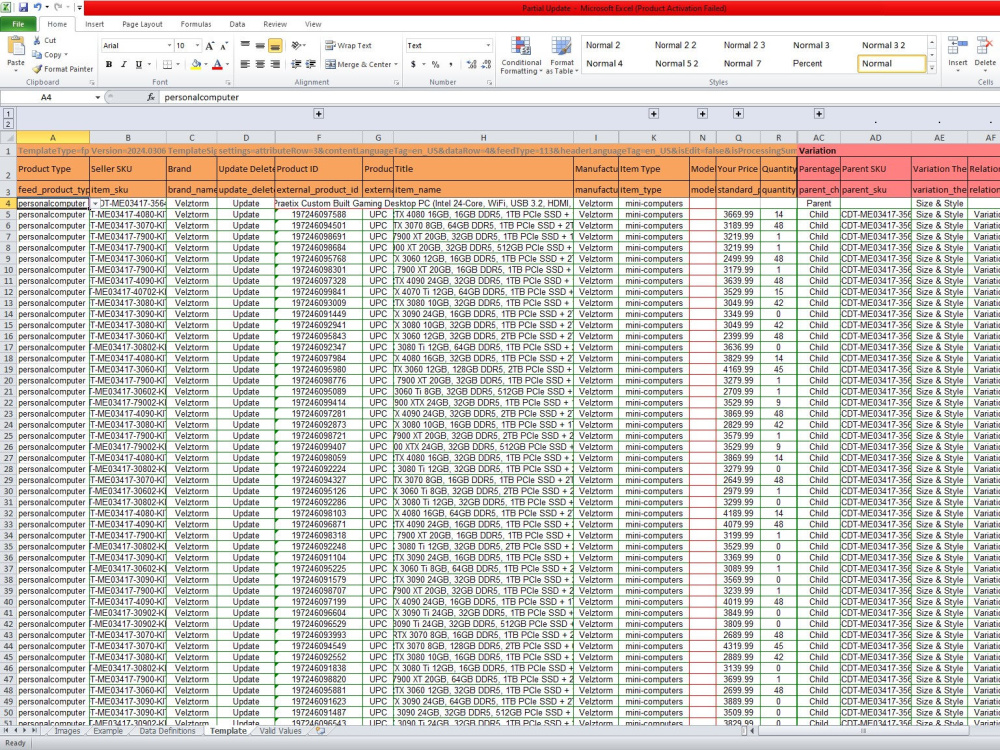Image resolution: width=1000 pixels, height=750 pixels.
Task: Open Font dialog launcher
Action: coord(228,82)
